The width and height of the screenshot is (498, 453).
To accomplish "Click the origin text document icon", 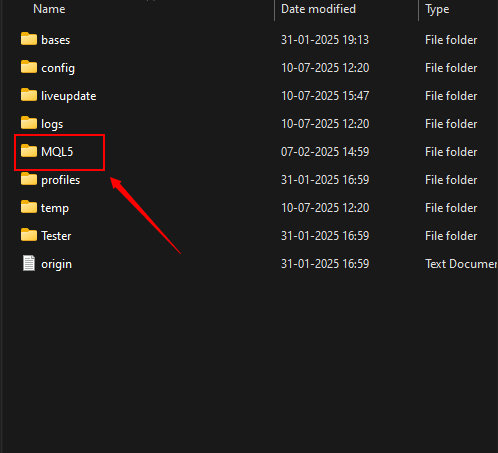I will tap(29, 263).
